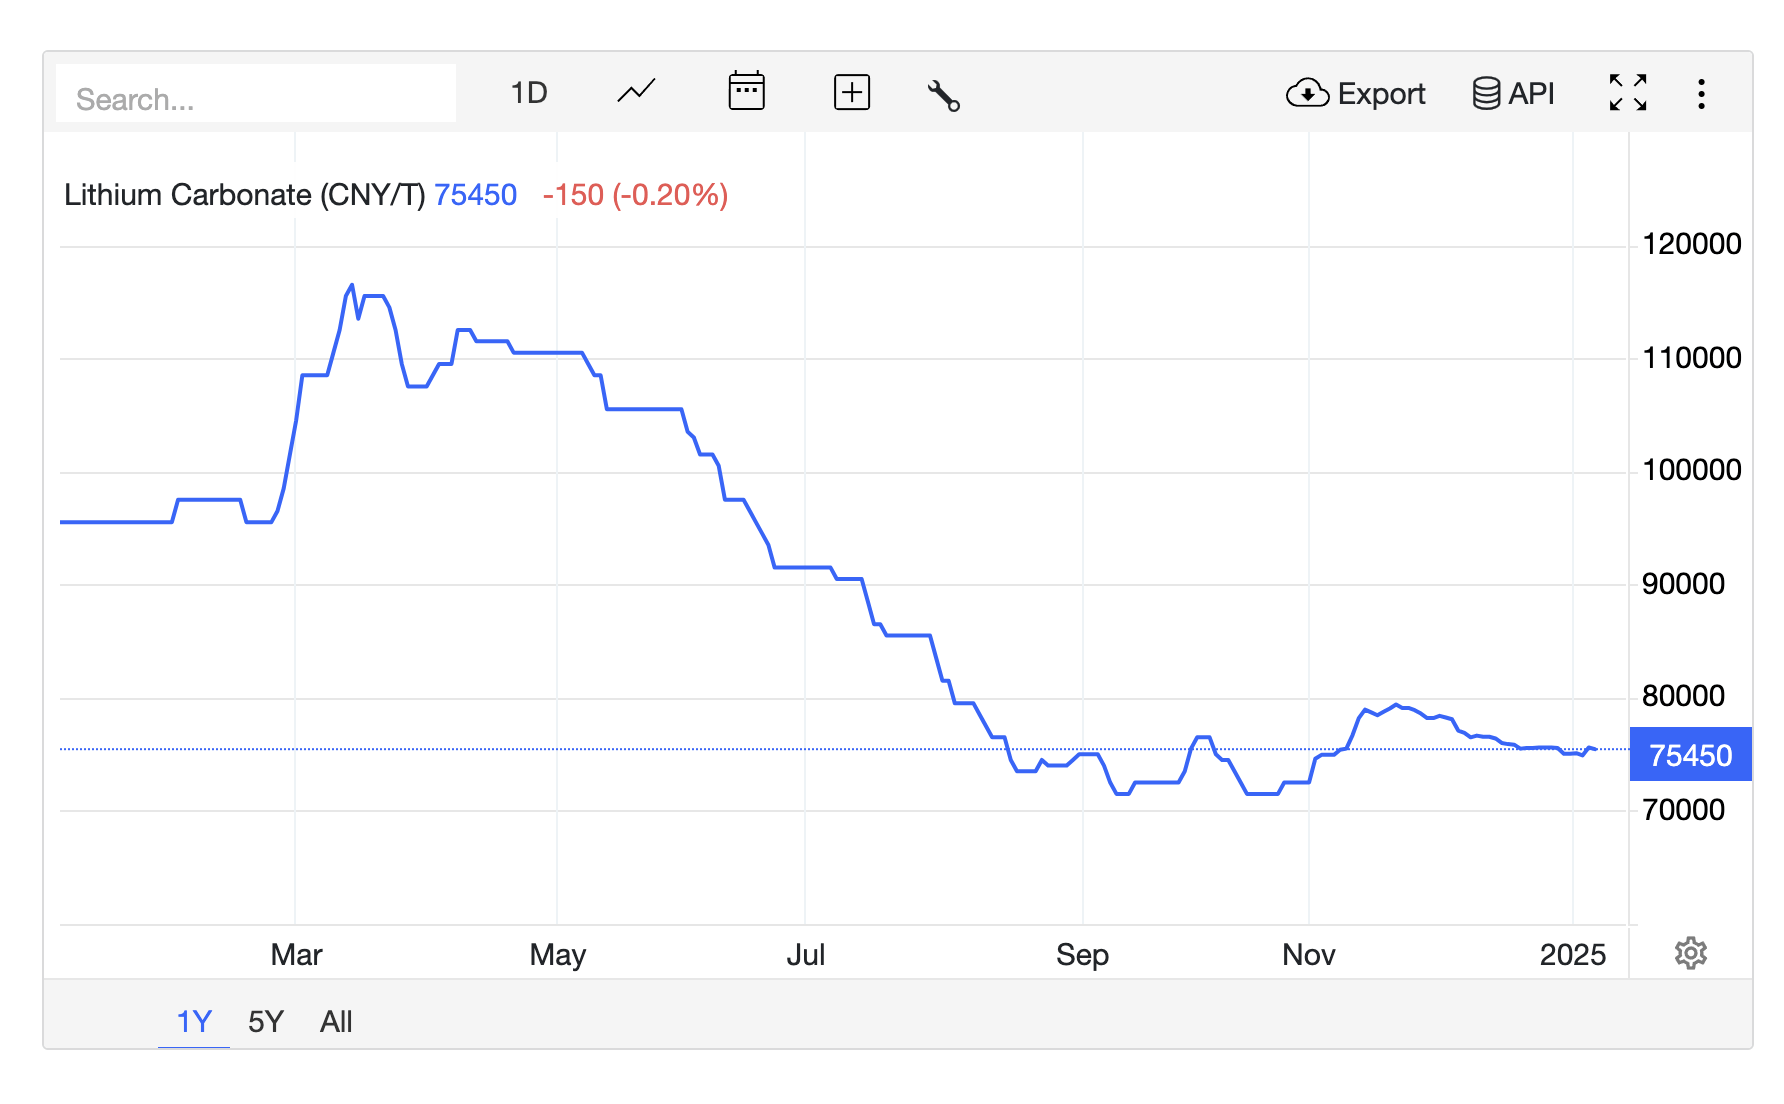Keep 1Y range selected by clicking it

coord(194,1021)
